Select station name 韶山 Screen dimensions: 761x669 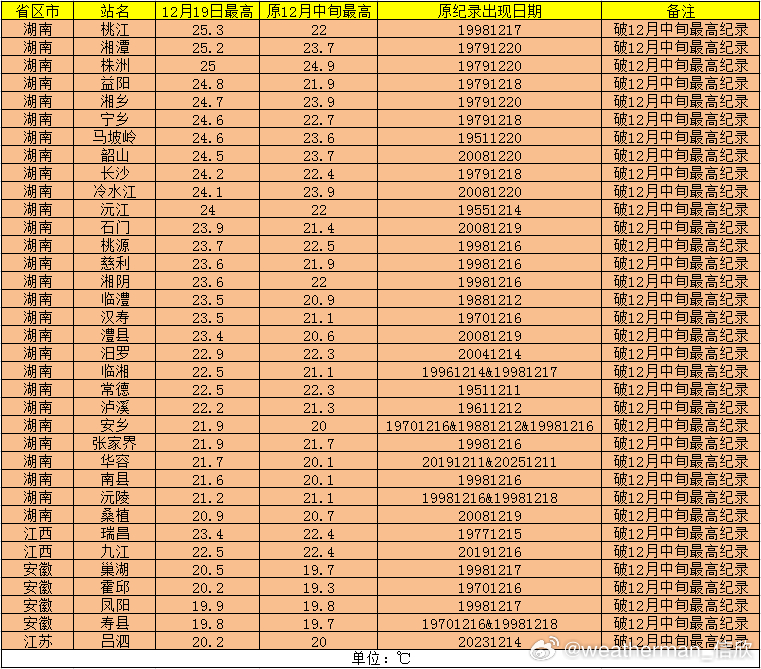[x=115, y=155]
